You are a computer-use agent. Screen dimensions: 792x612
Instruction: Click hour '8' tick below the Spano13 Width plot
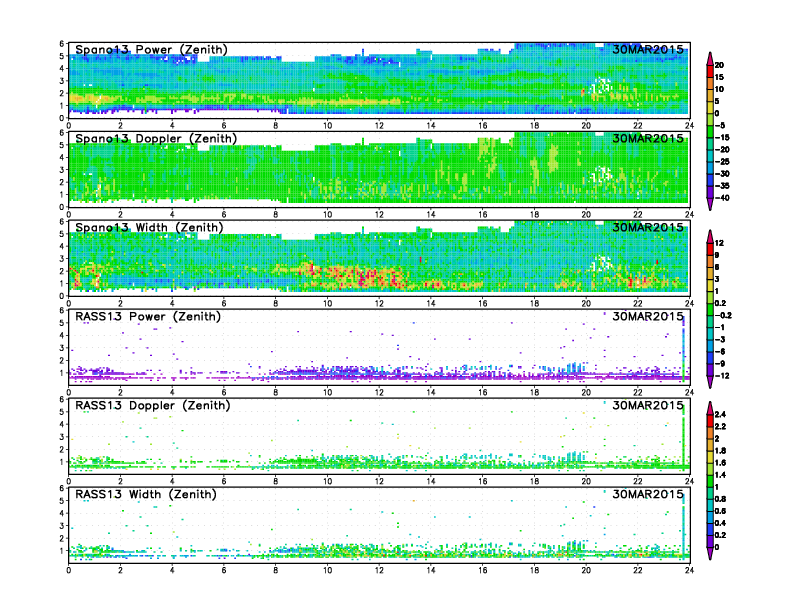(275, 303)
